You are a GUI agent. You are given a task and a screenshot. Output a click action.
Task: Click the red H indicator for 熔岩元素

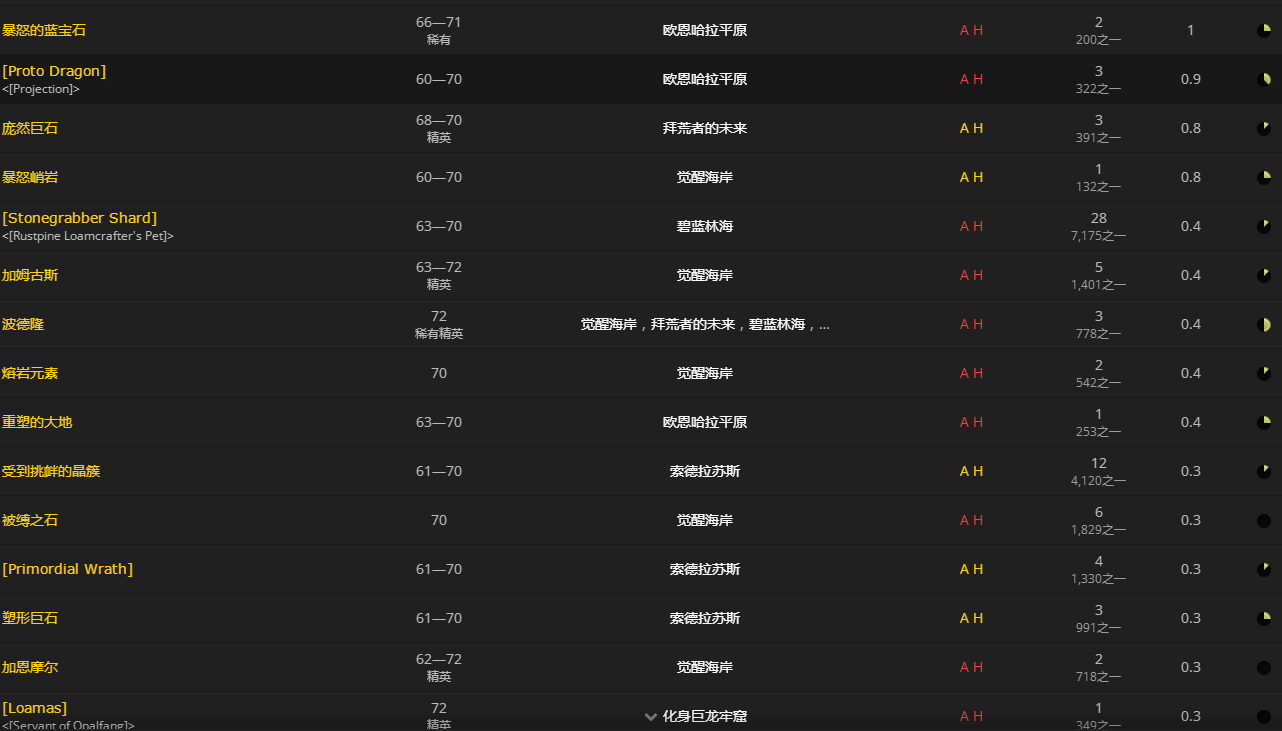976,373
